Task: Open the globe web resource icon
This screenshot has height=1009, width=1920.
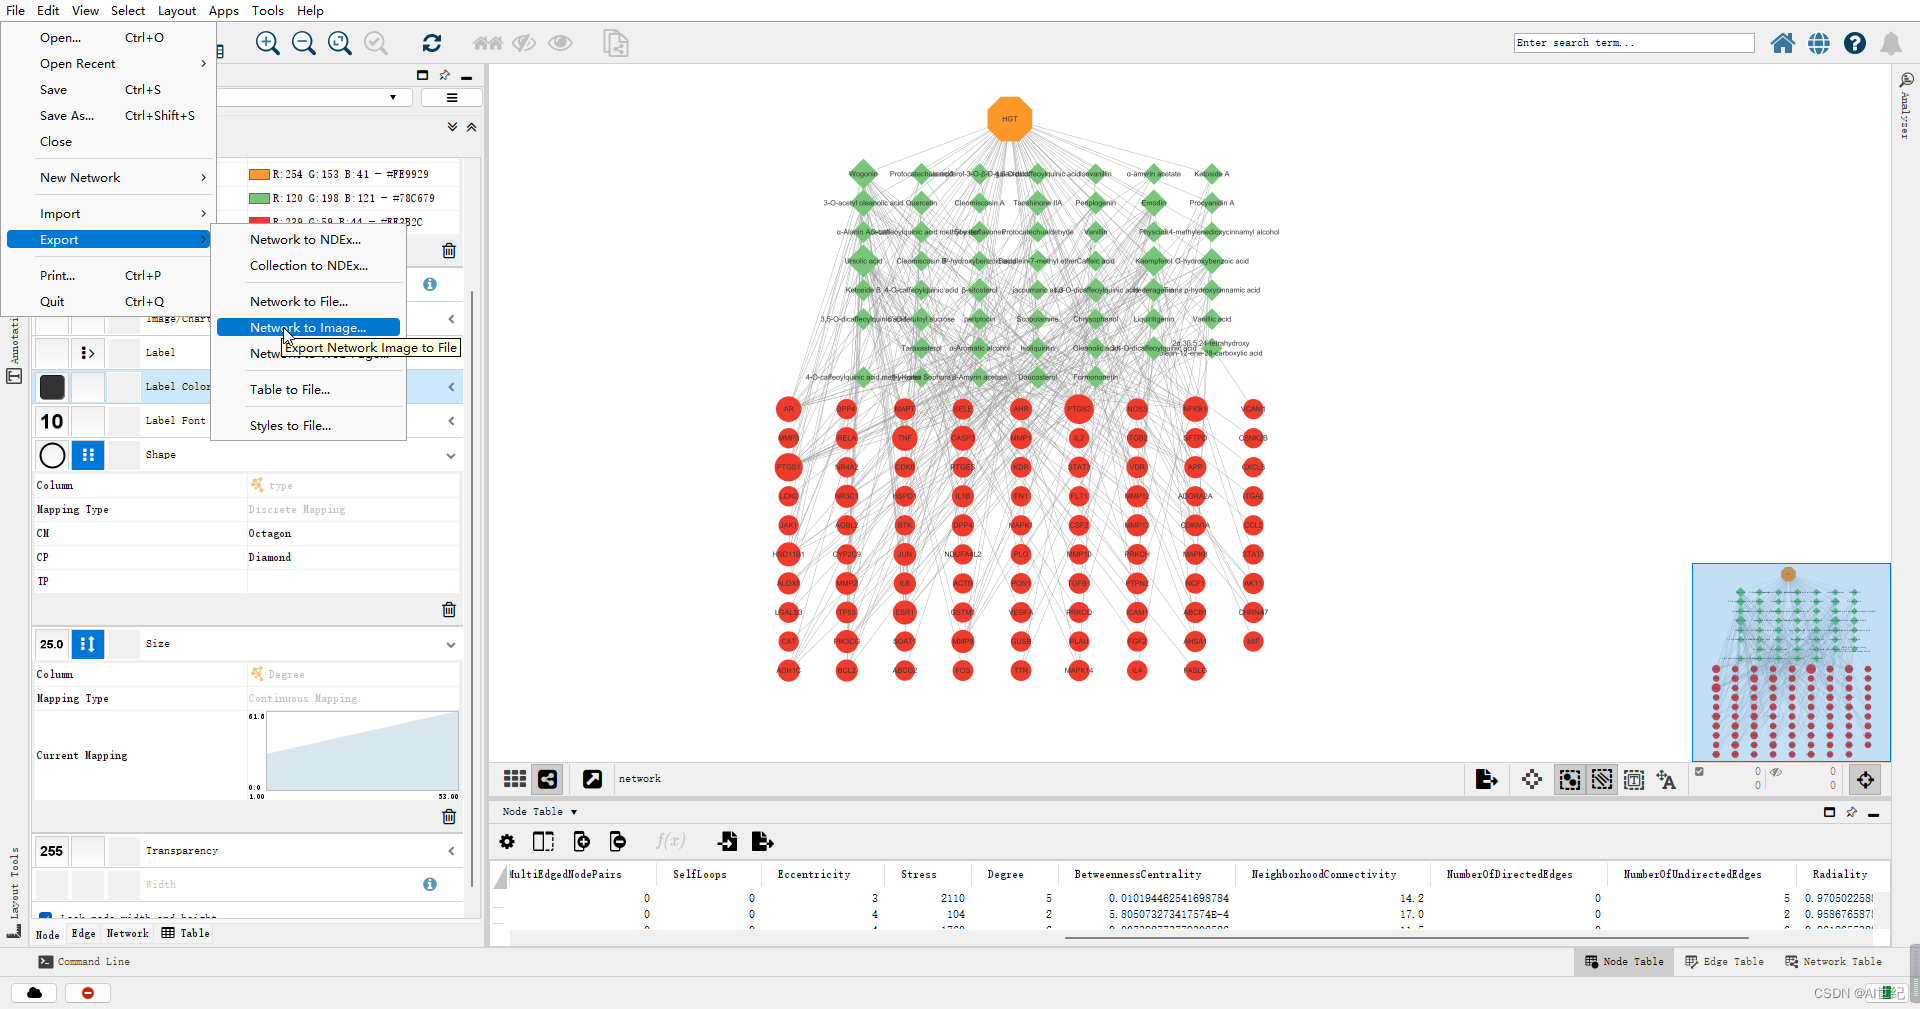Action: click(1819, 43)
